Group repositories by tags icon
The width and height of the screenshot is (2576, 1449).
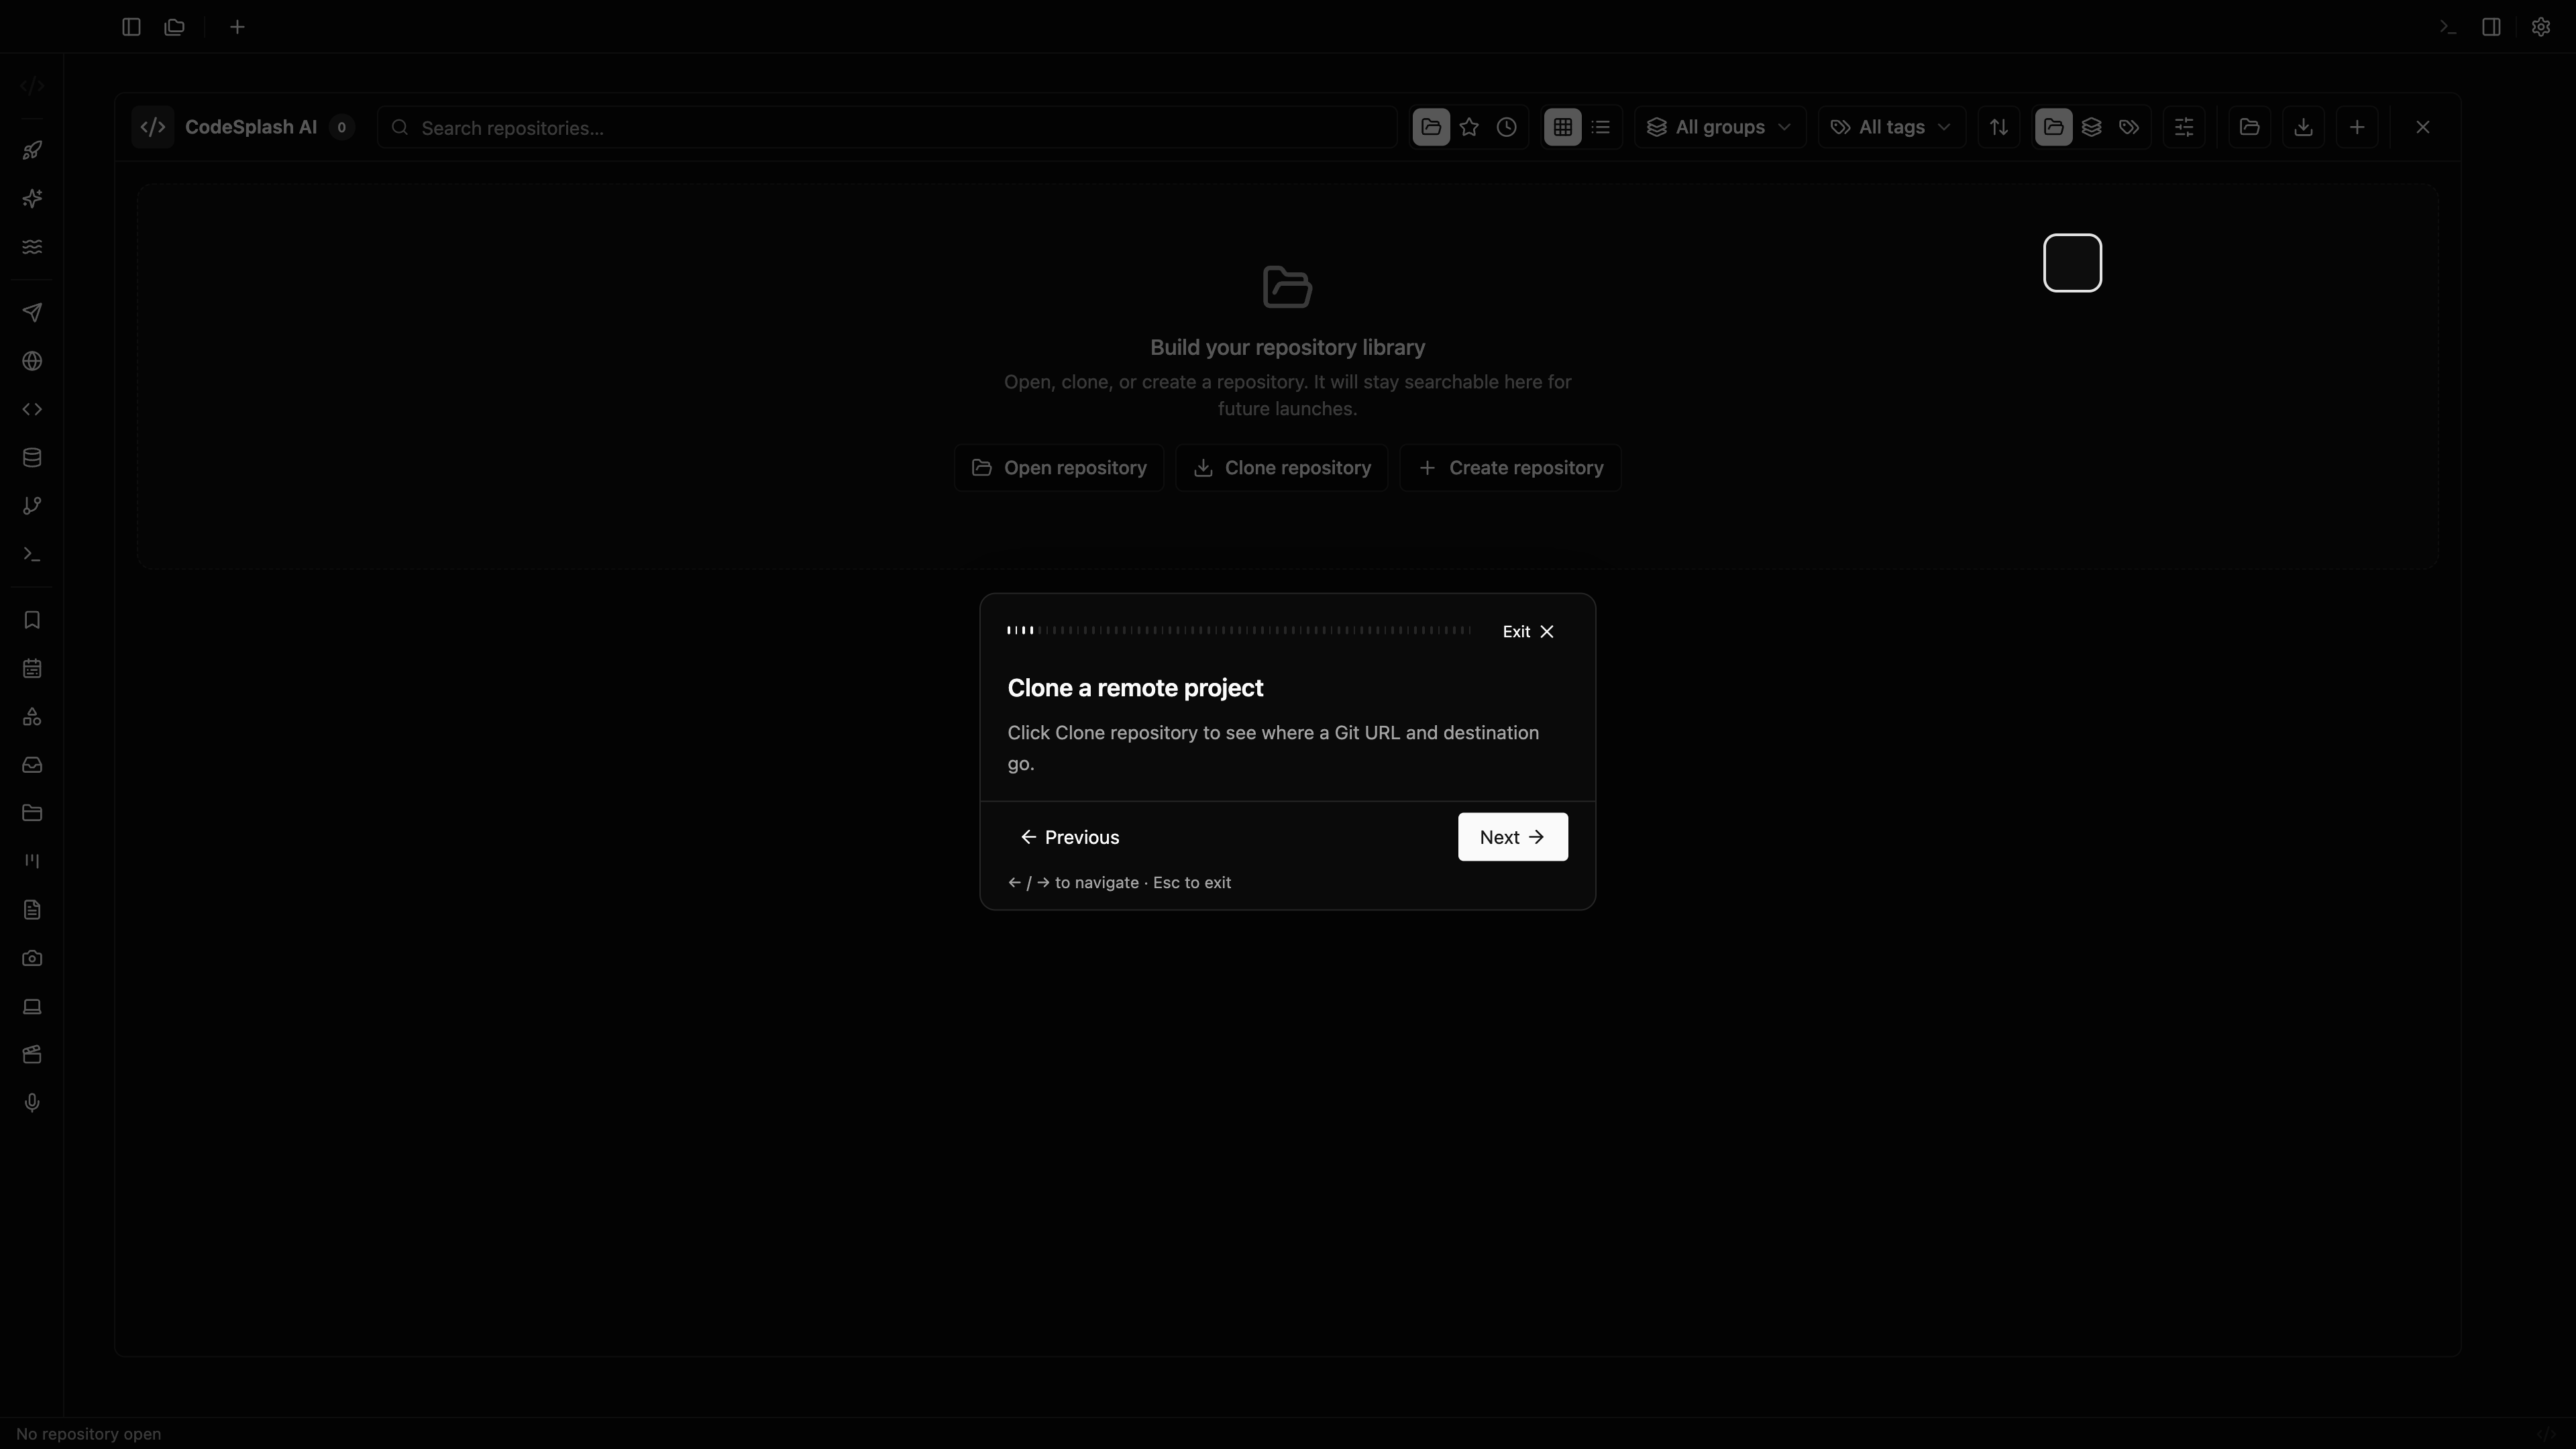click(x=2129, y=127)
